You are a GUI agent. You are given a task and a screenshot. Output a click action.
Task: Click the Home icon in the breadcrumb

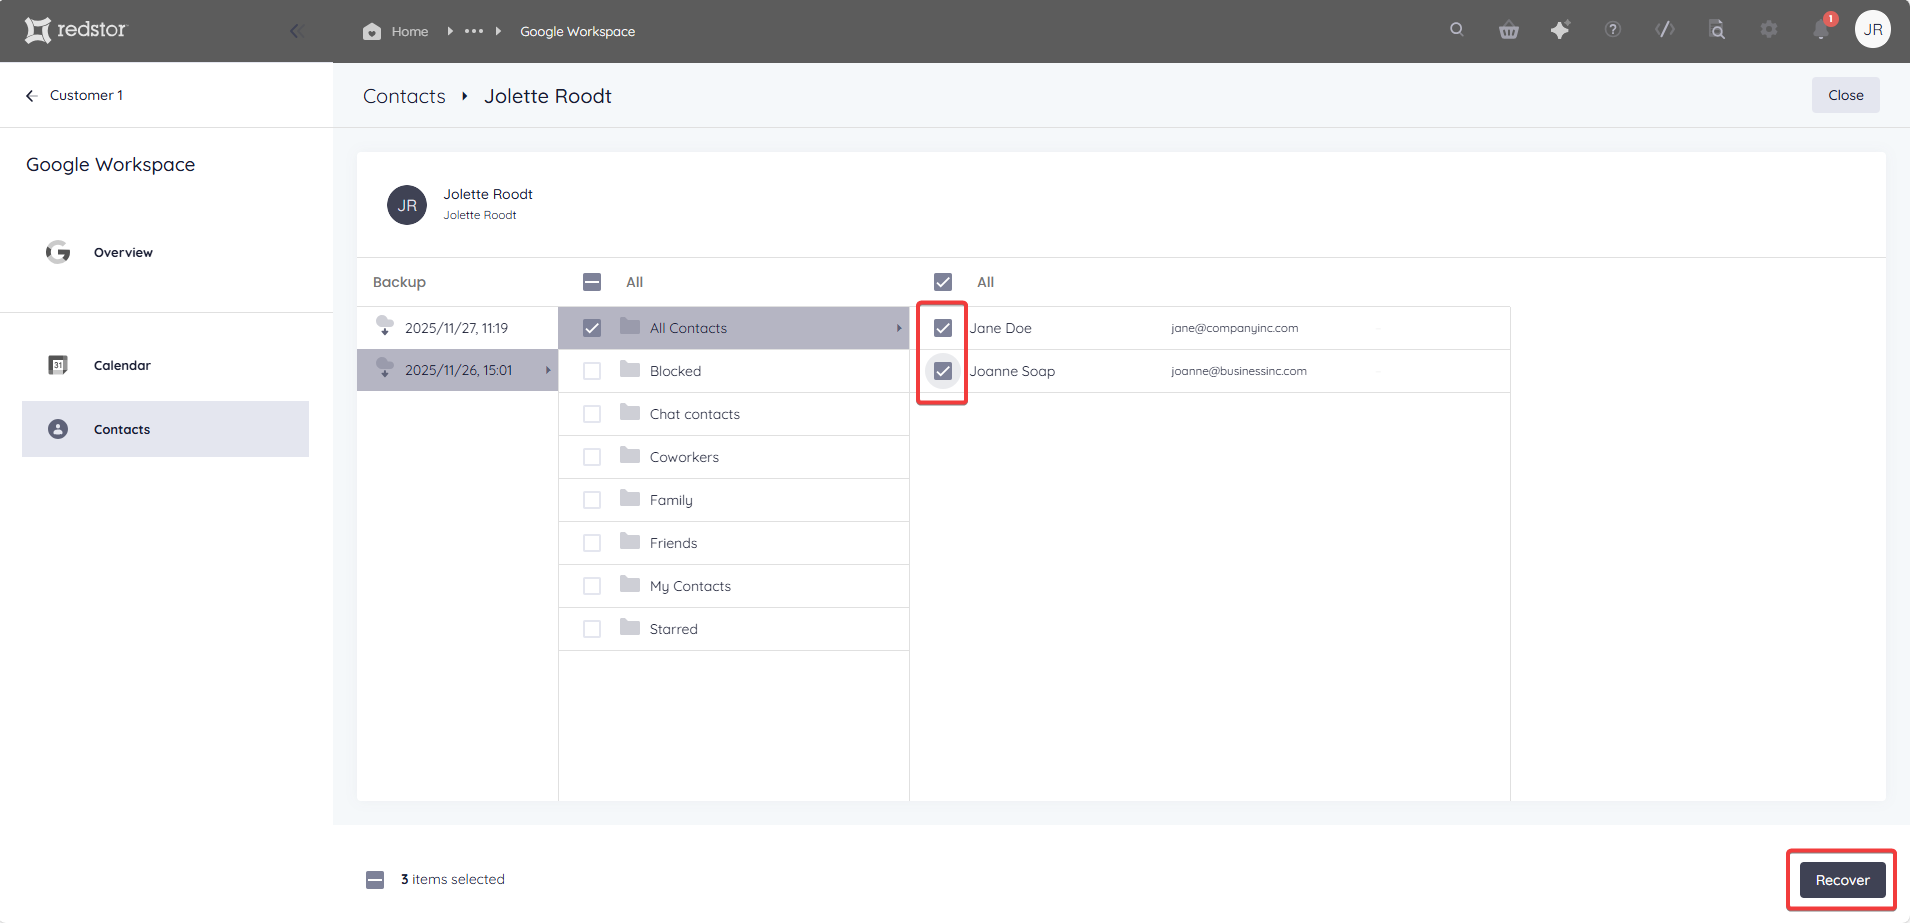click(372, 31)
